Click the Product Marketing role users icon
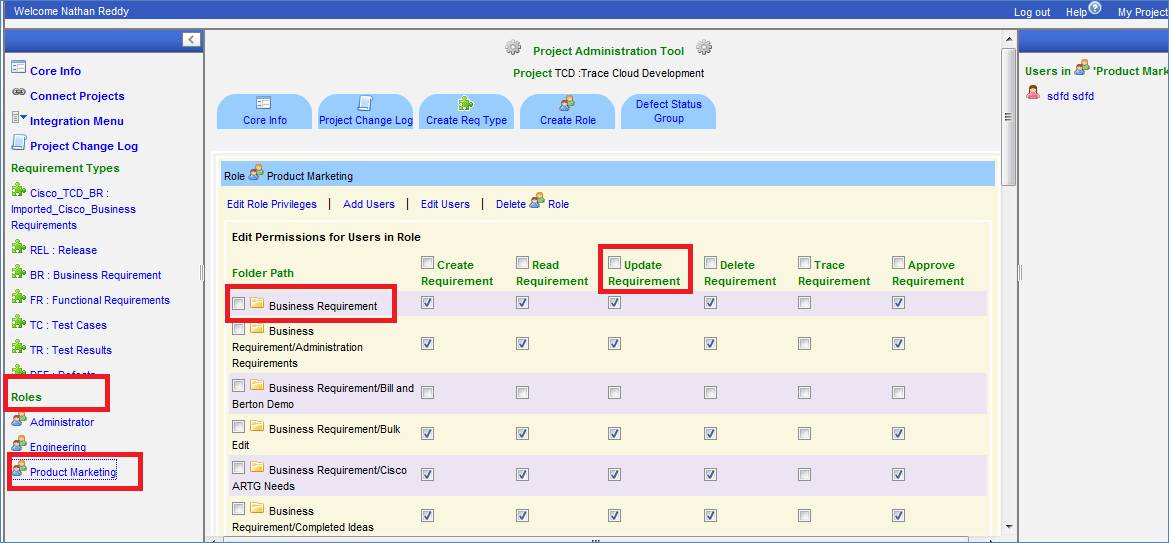1169x543 pixels. (x=19, y=468)
